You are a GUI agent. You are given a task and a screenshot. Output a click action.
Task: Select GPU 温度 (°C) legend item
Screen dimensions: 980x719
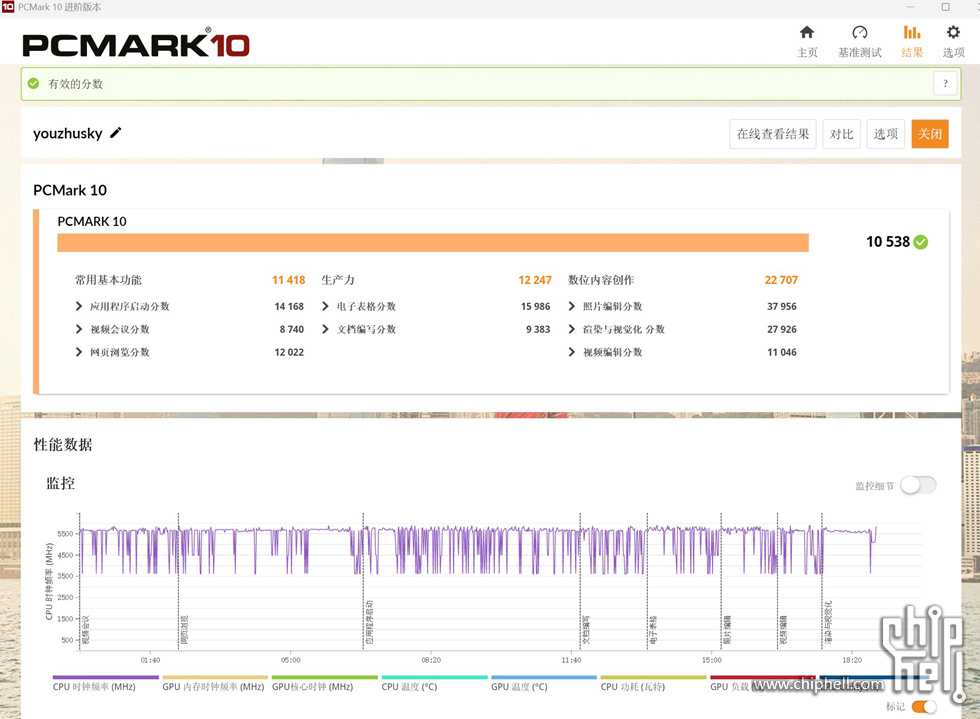544,684
